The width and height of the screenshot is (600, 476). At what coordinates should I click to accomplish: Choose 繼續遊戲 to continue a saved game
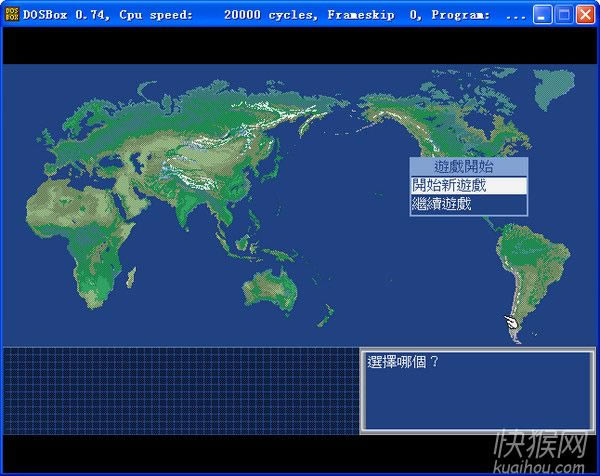[x=468, y=204]
